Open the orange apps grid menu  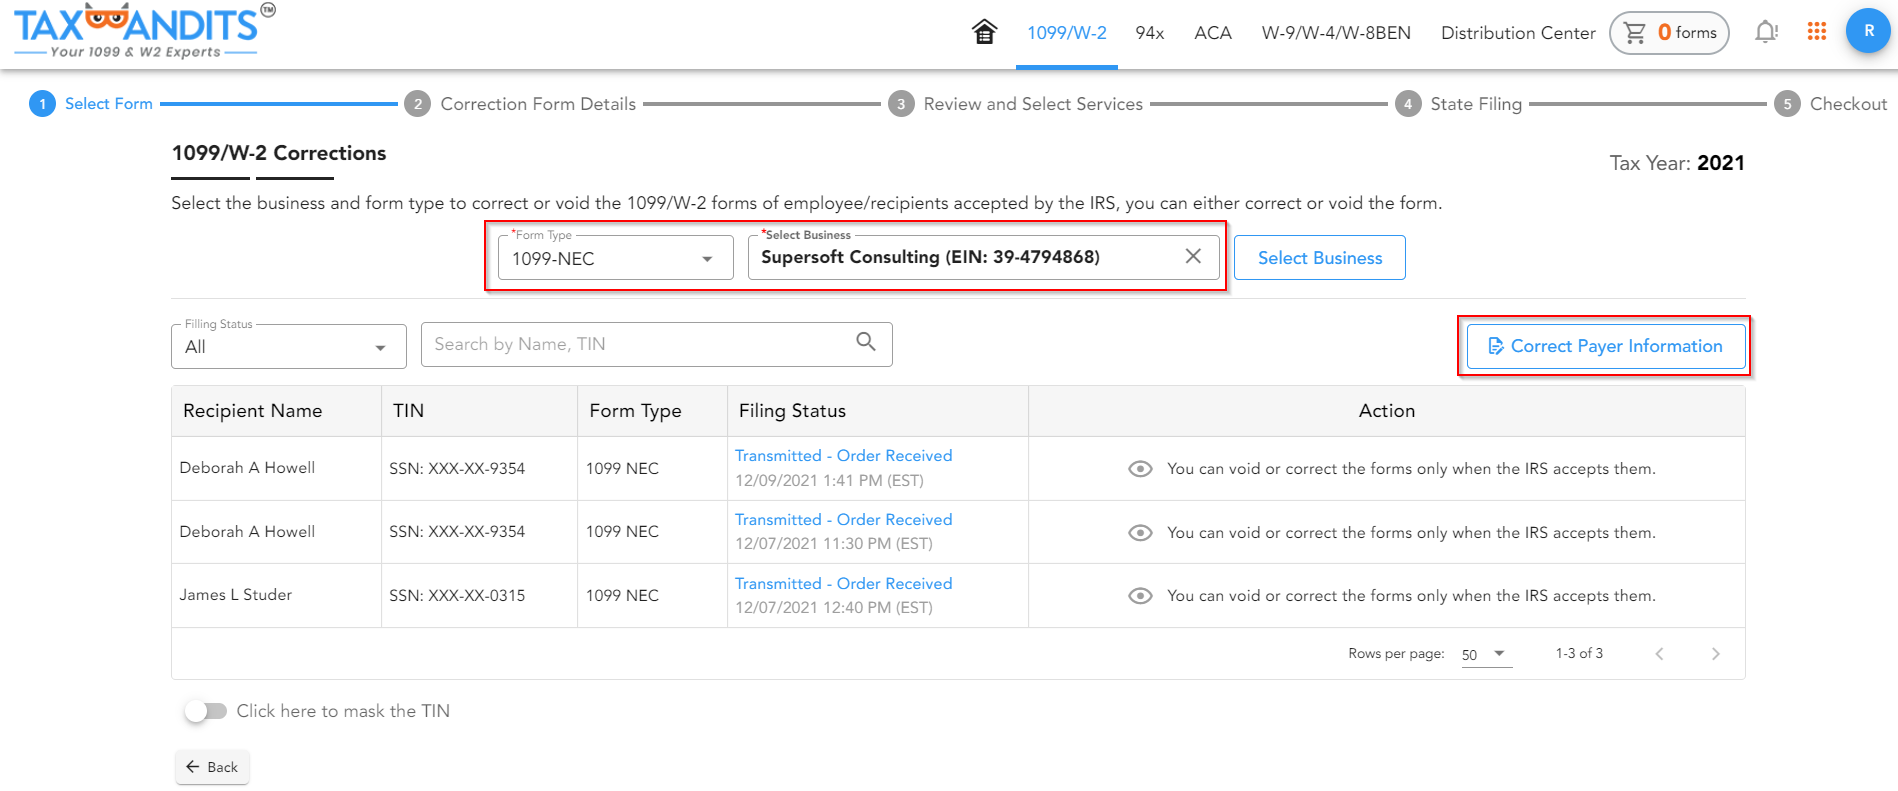[1817, 32]
